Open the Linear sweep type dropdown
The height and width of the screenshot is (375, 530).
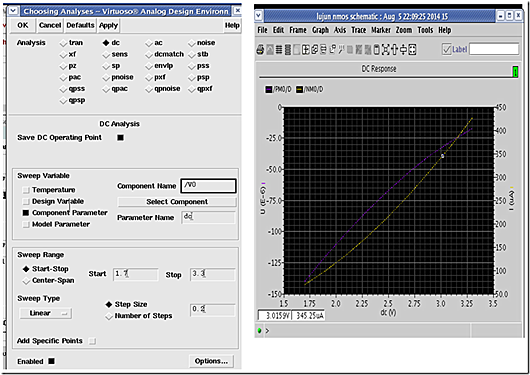(x=45, y=313)
